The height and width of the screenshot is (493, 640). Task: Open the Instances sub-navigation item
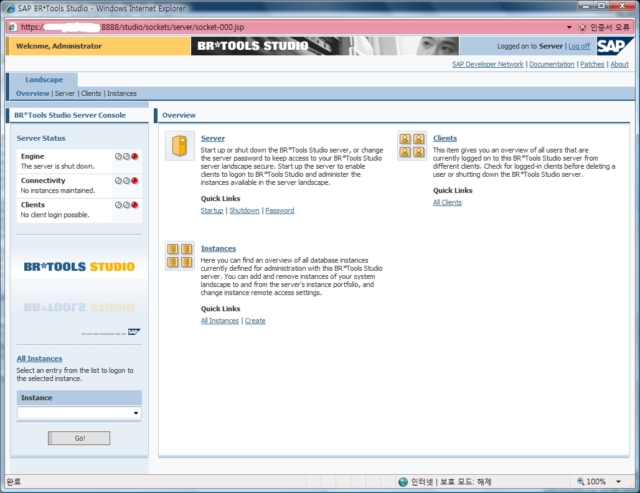[x=122, y=93]
